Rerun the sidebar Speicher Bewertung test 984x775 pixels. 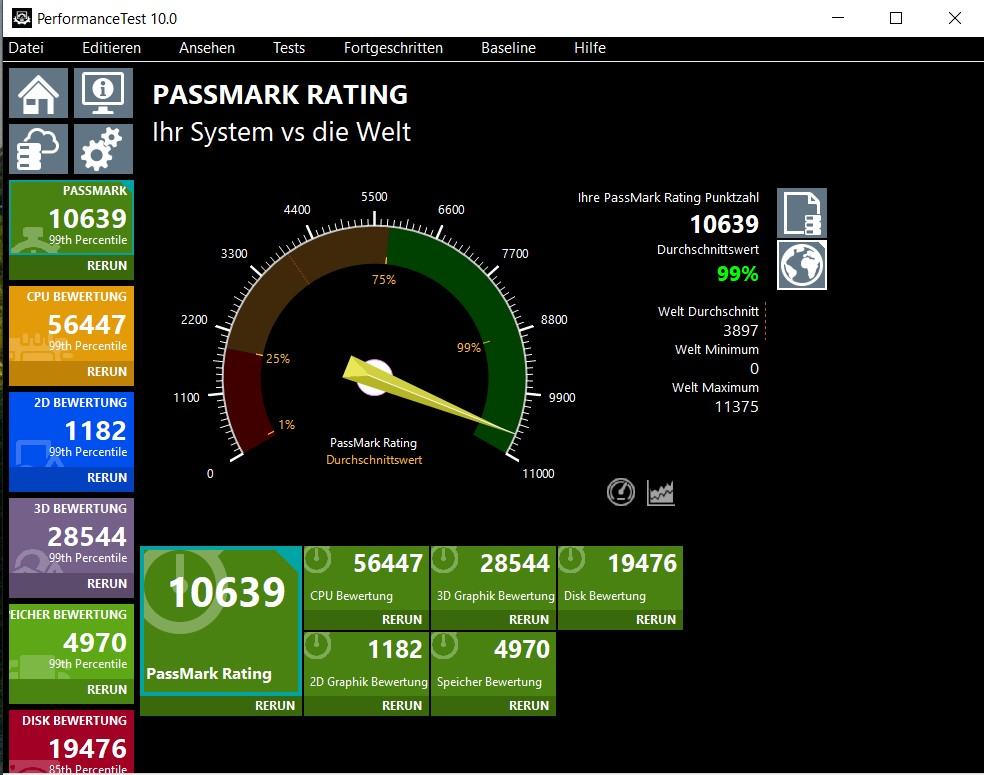point(107,690)
